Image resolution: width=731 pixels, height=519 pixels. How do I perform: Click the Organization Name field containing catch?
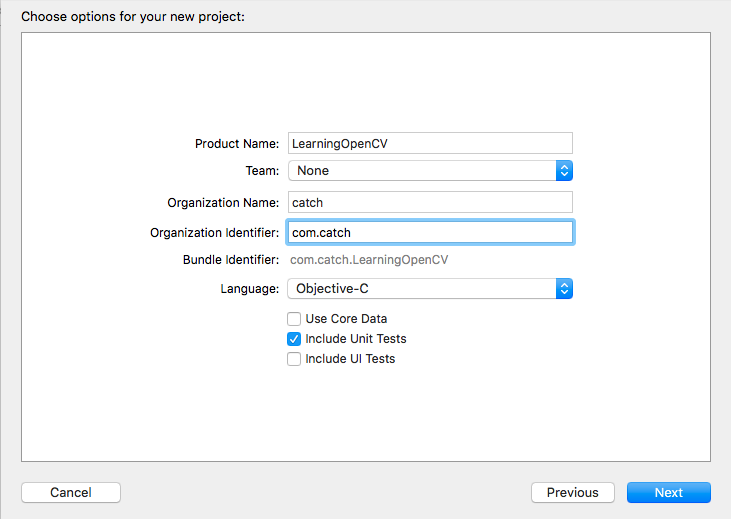coord(430,202)
